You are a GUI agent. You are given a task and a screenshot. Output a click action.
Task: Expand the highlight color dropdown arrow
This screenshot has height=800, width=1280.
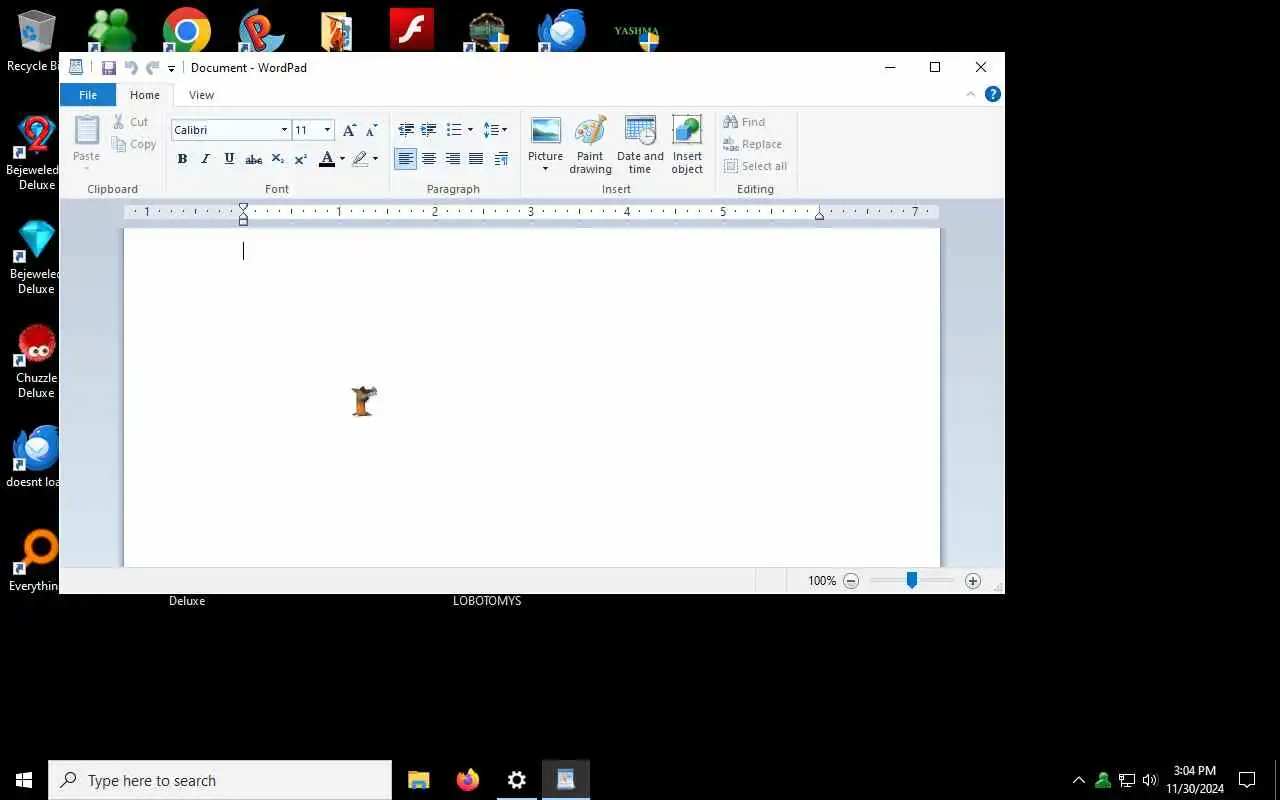pyautogui.click(x=375, y=159)
